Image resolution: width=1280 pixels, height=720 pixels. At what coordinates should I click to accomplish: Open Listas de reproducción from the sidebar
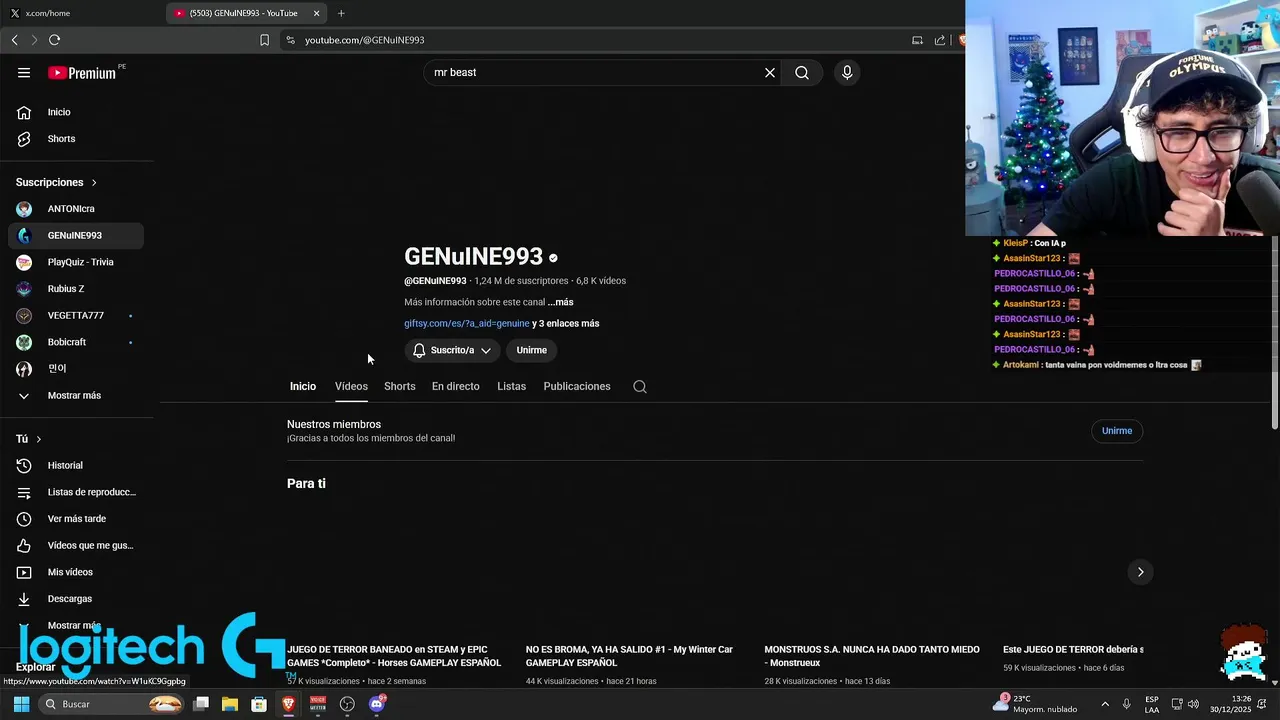[x=76, y=492]
